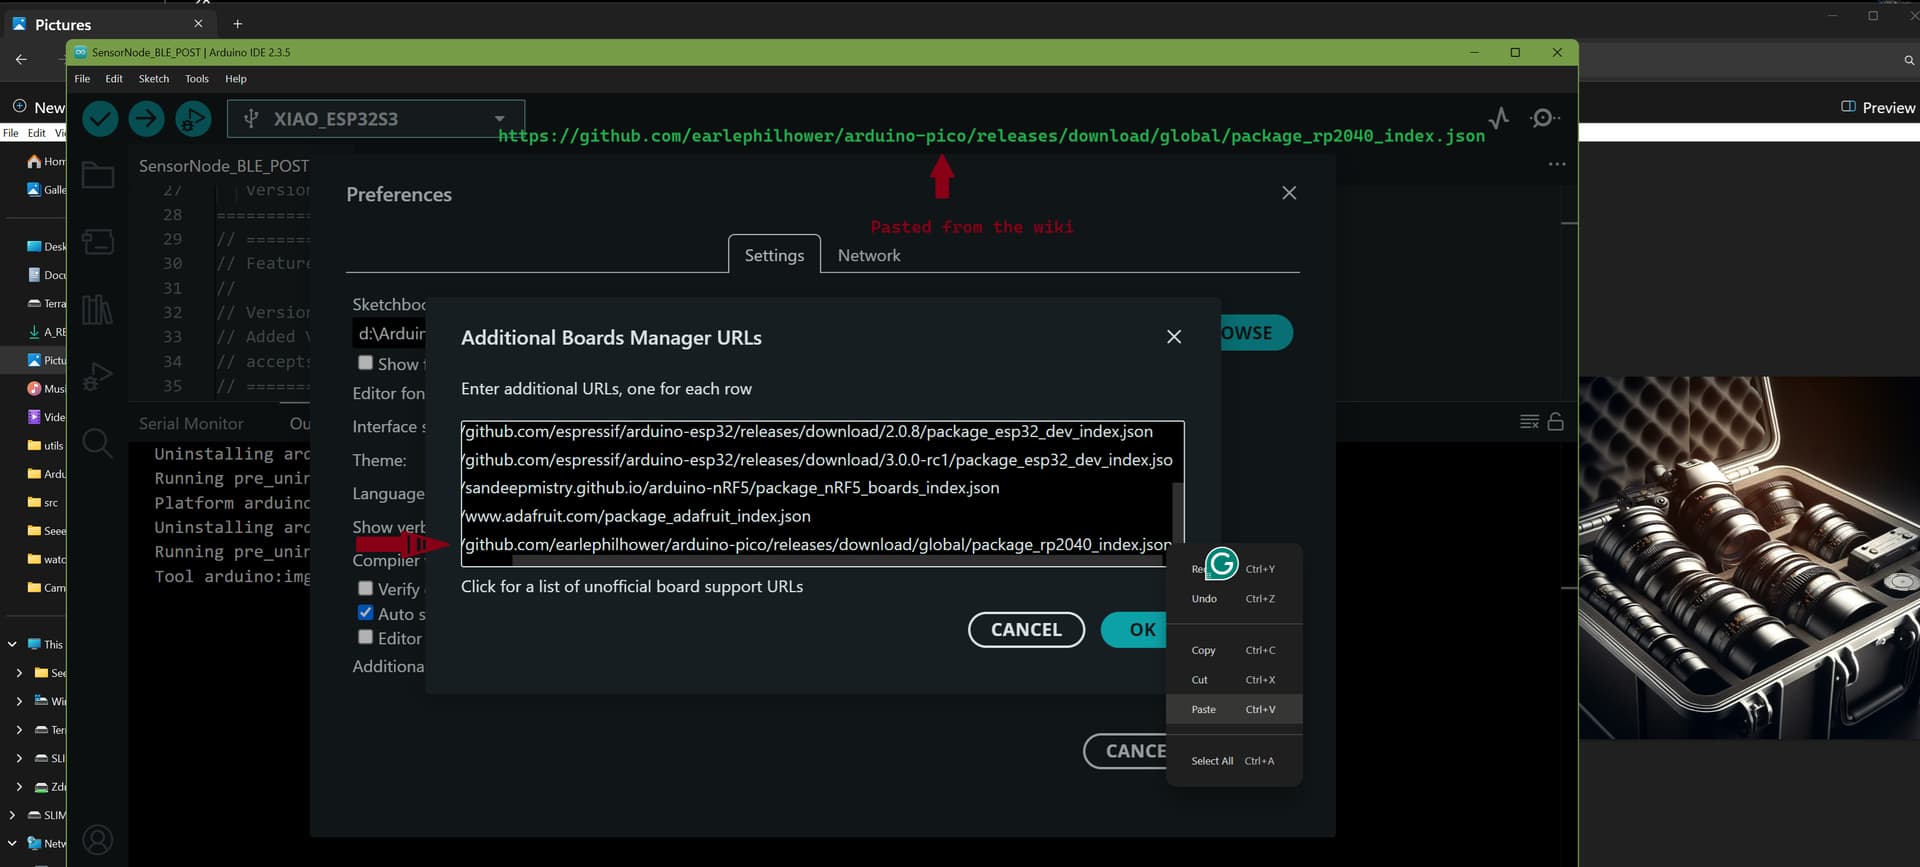1920x867 pixels.
Task: Open the Search sidebar icon
Action: pos(97,442)
